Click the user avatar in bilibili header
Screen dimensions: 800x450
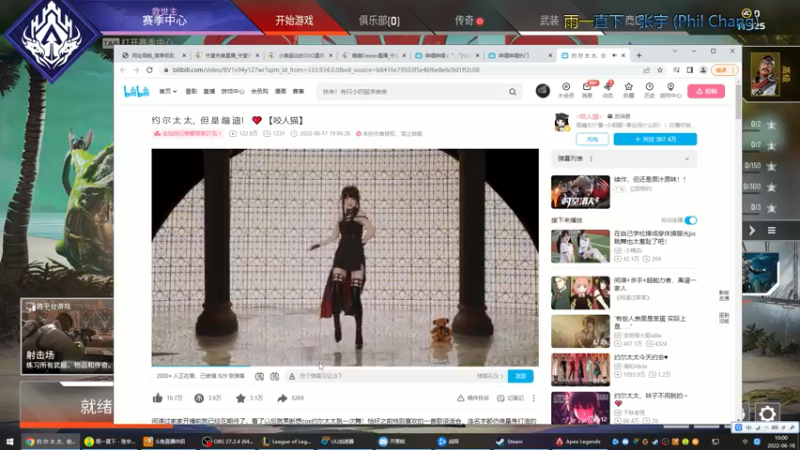click(x=542, y=91)
